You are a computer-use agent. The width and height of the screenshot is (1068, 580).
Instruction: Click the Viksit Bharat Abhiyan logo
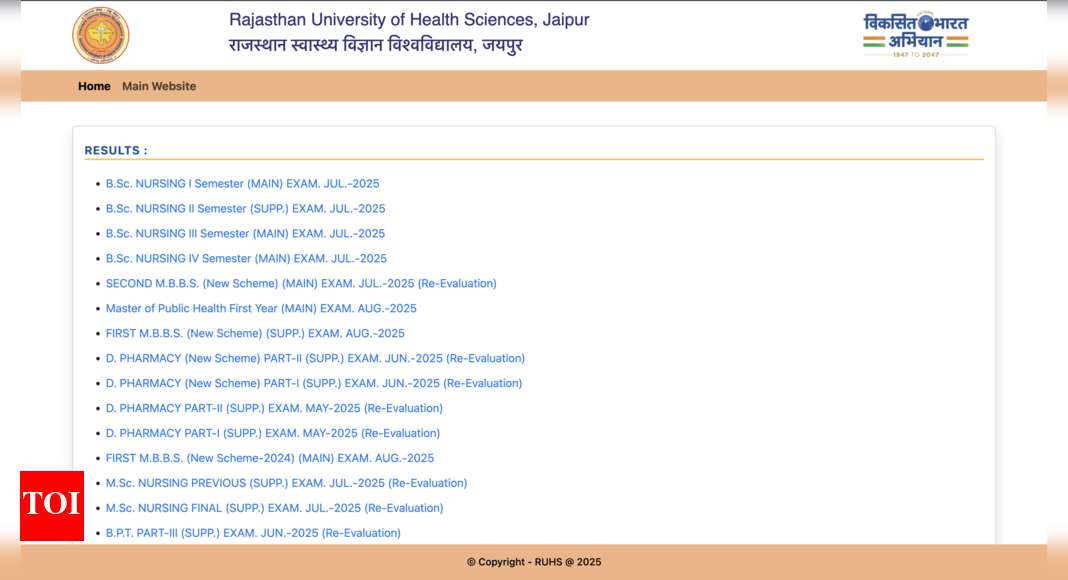click(915, 35)
